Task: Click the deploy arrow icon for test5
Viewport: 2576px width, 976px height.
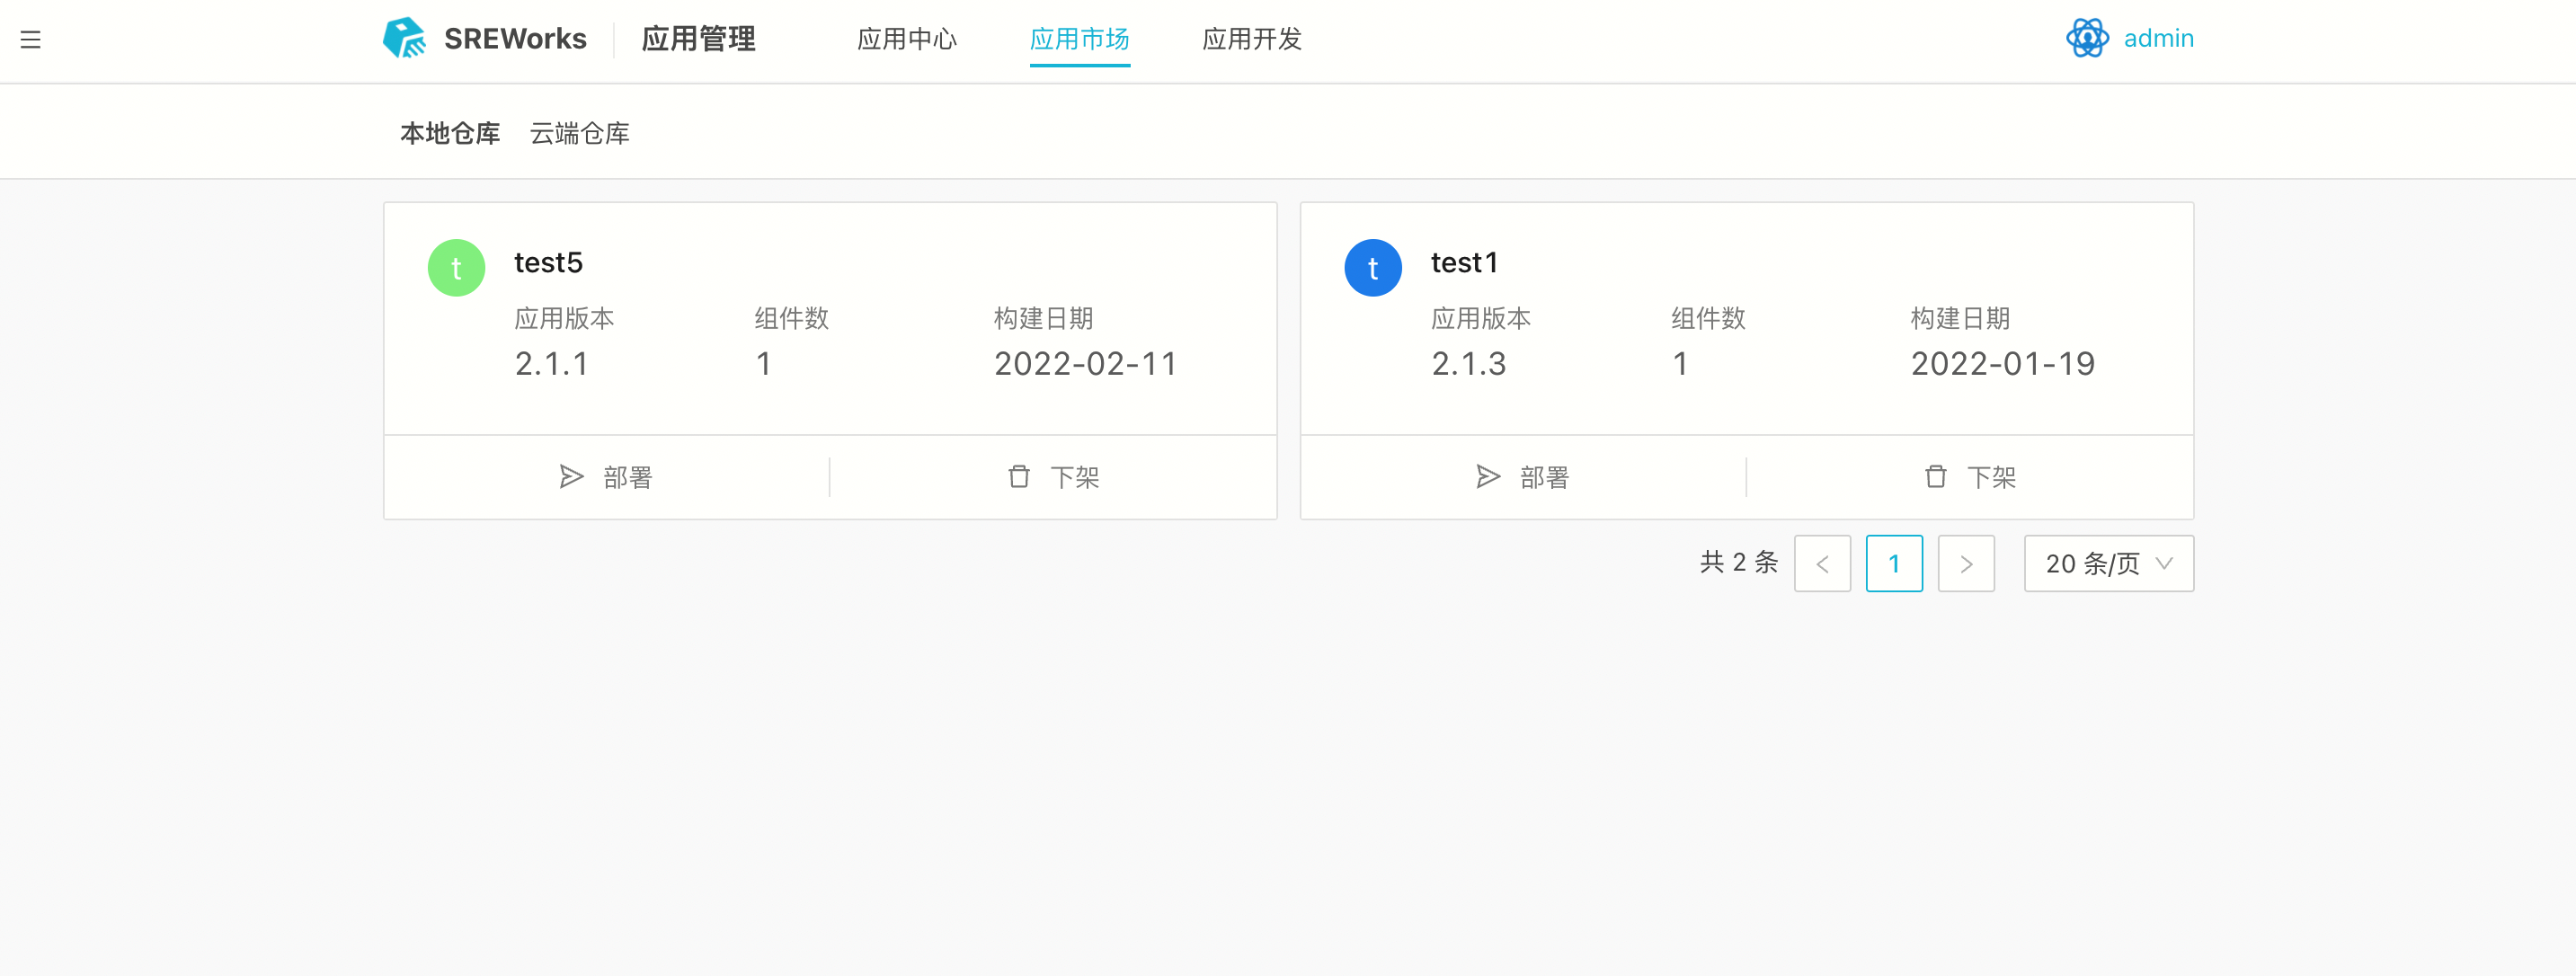Action: pos(571,477)
